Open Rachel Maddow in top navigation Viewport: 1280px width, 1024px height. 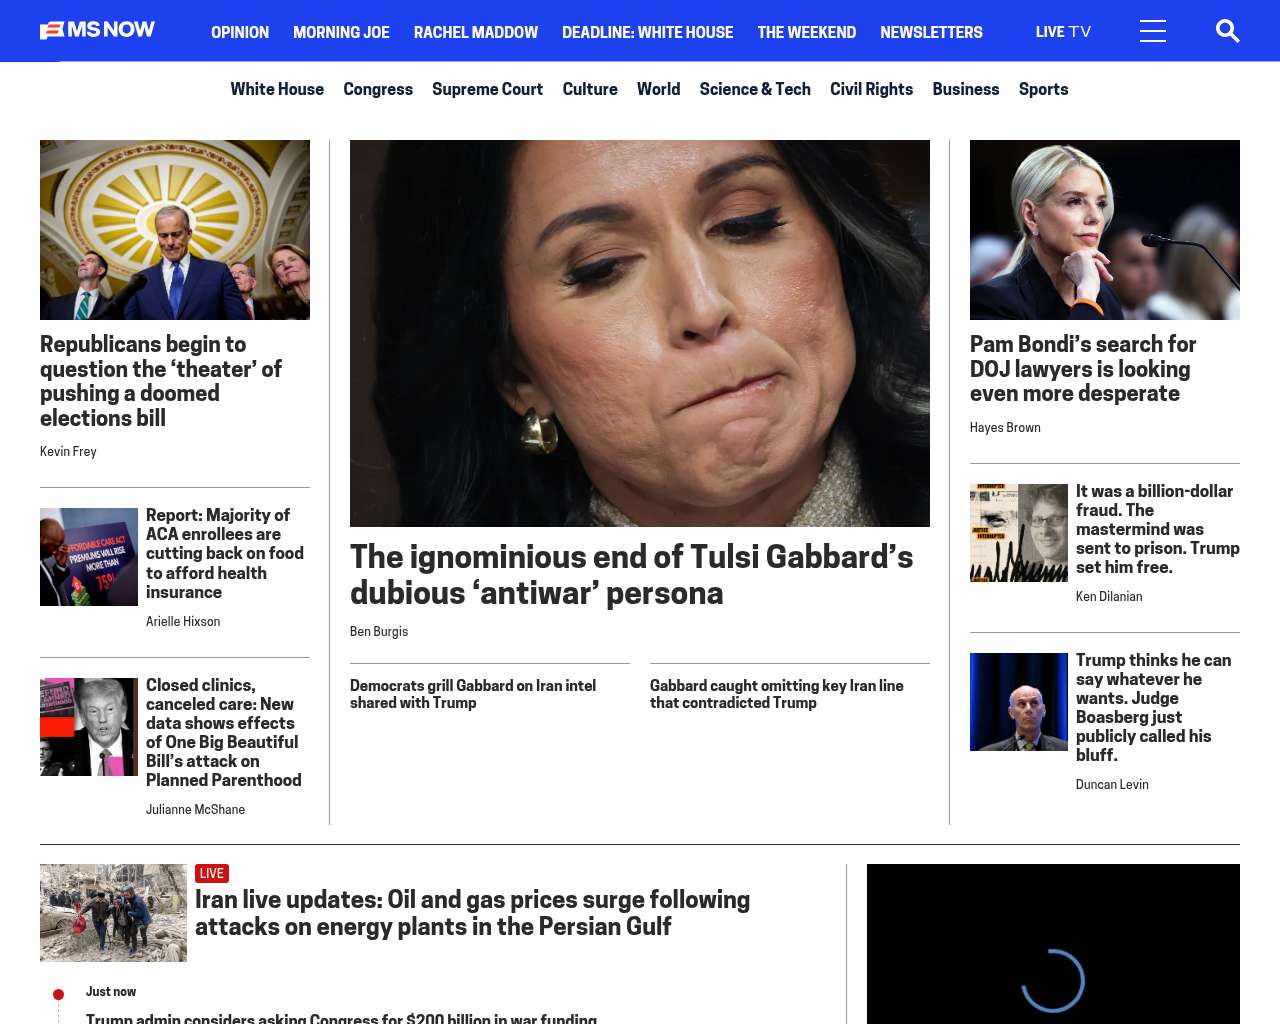(476, 32)
